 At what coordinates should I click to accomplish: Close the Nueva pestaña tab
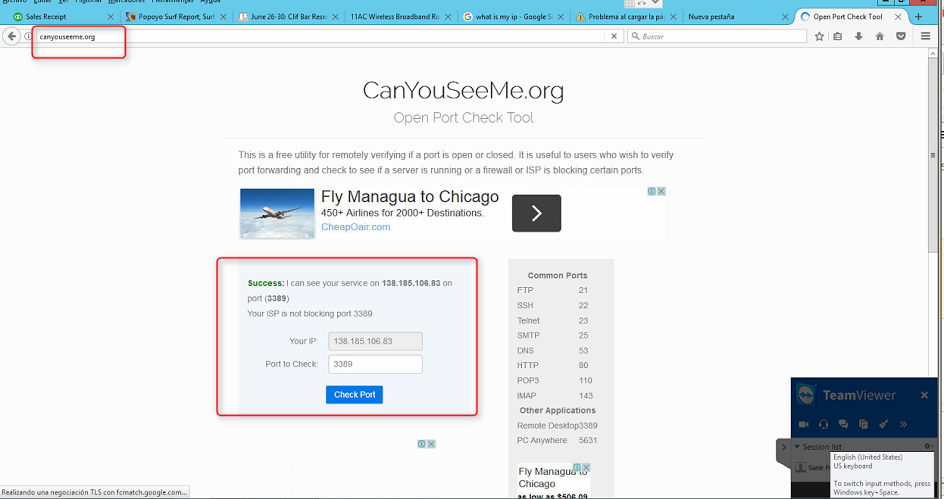click(785, 17)
